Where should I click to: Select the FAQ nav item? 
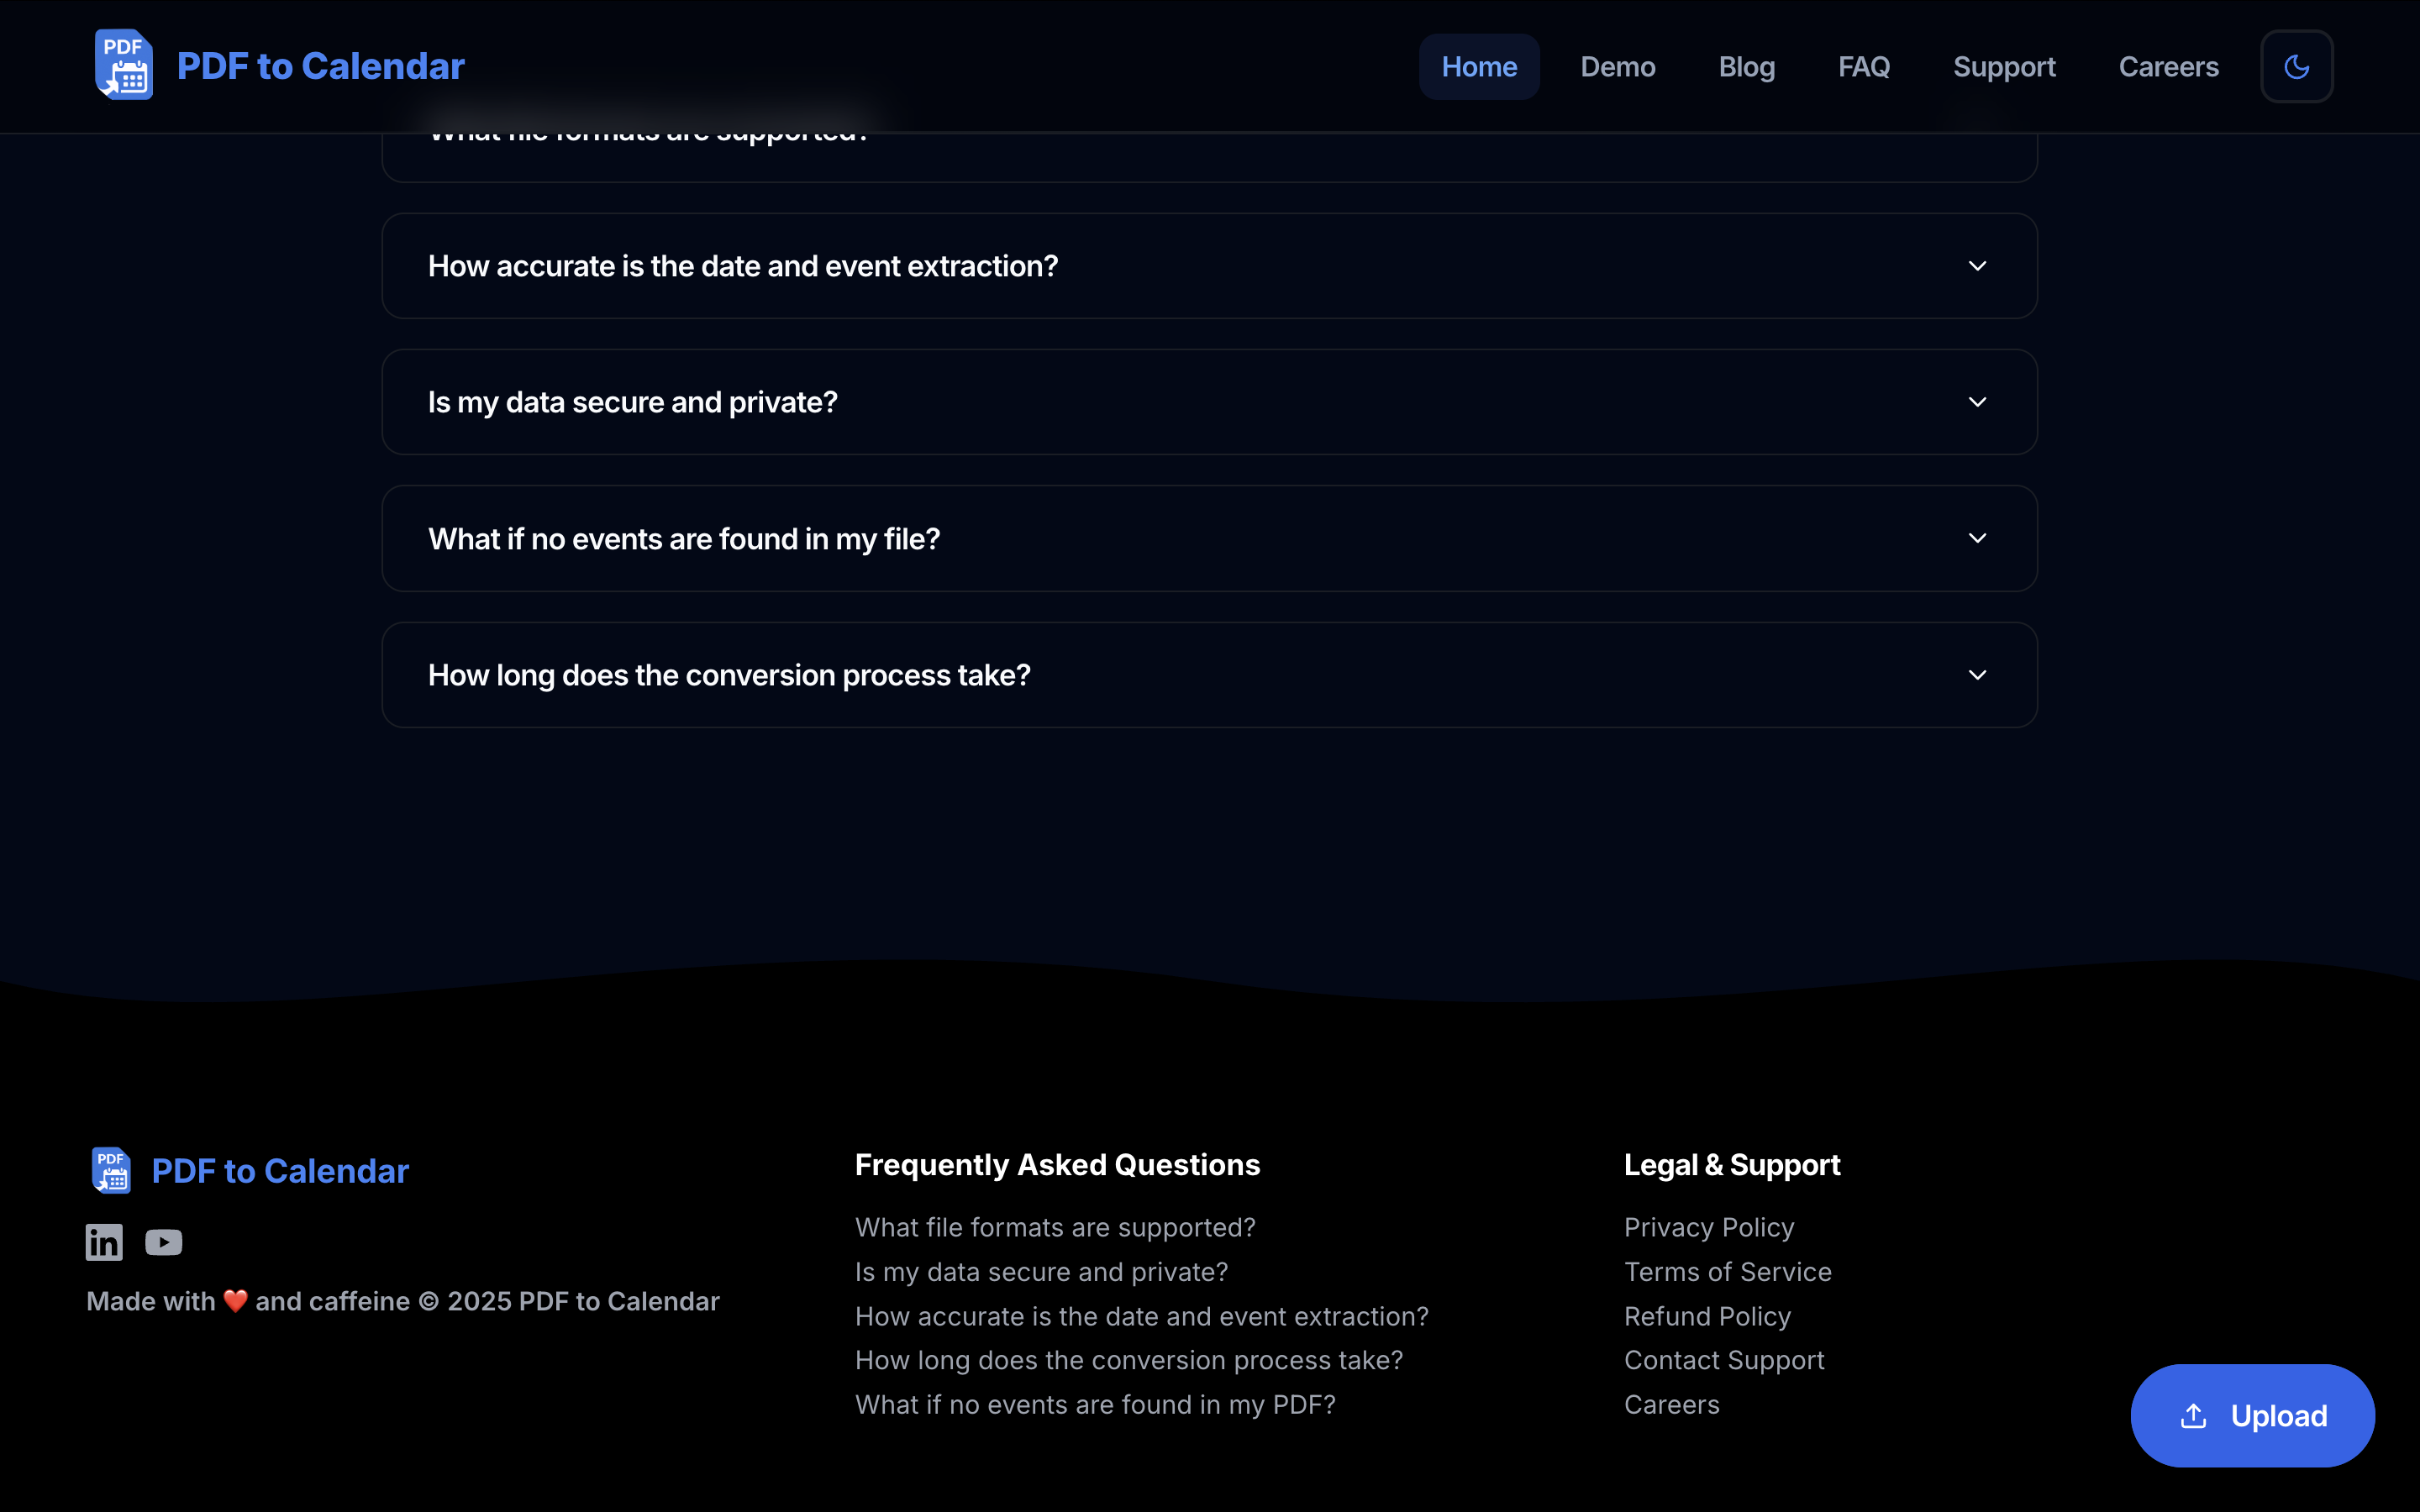point(1863,67)
